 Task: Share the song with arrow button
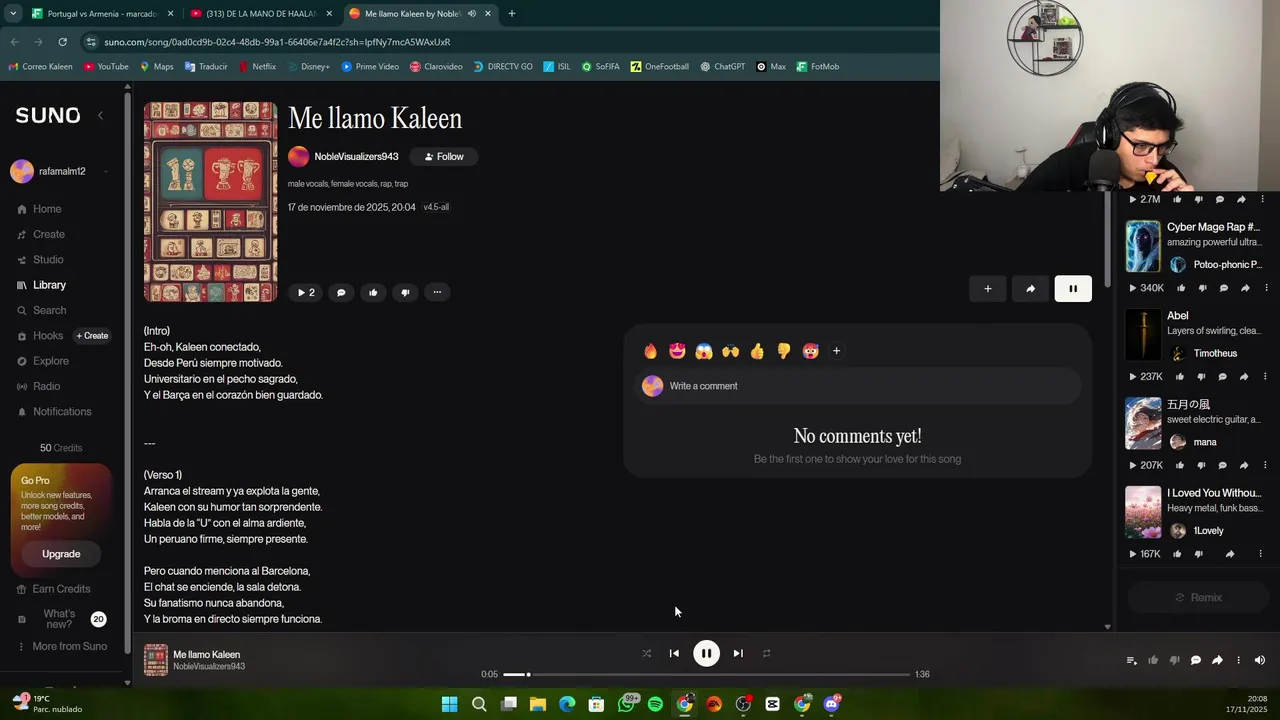coord(1030,289)
